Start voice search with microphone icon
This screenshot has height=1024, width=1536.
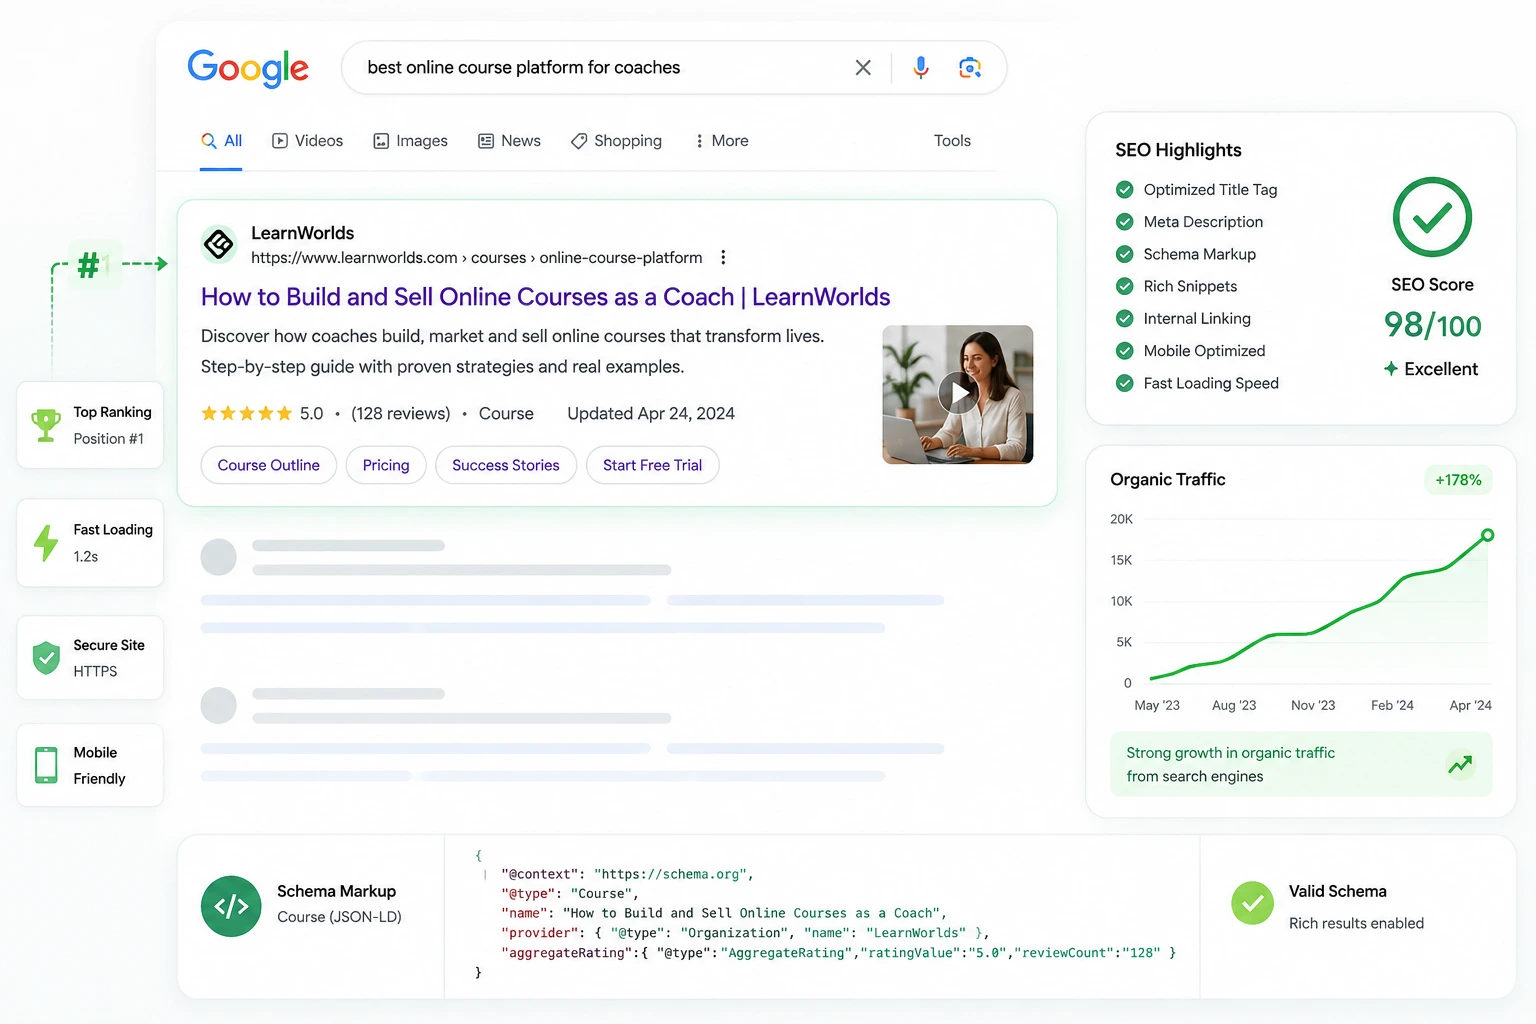pos(921,67)
